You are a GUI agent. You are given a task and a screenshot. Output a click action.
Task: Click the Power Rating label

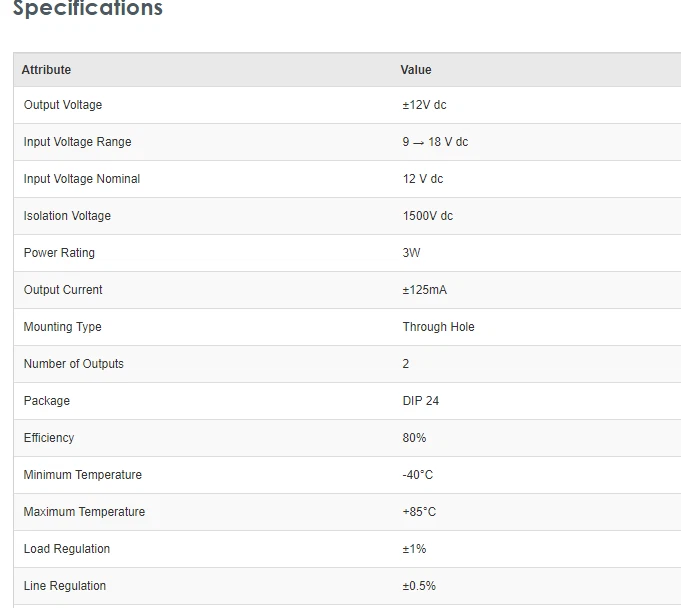tap(59, 253)
